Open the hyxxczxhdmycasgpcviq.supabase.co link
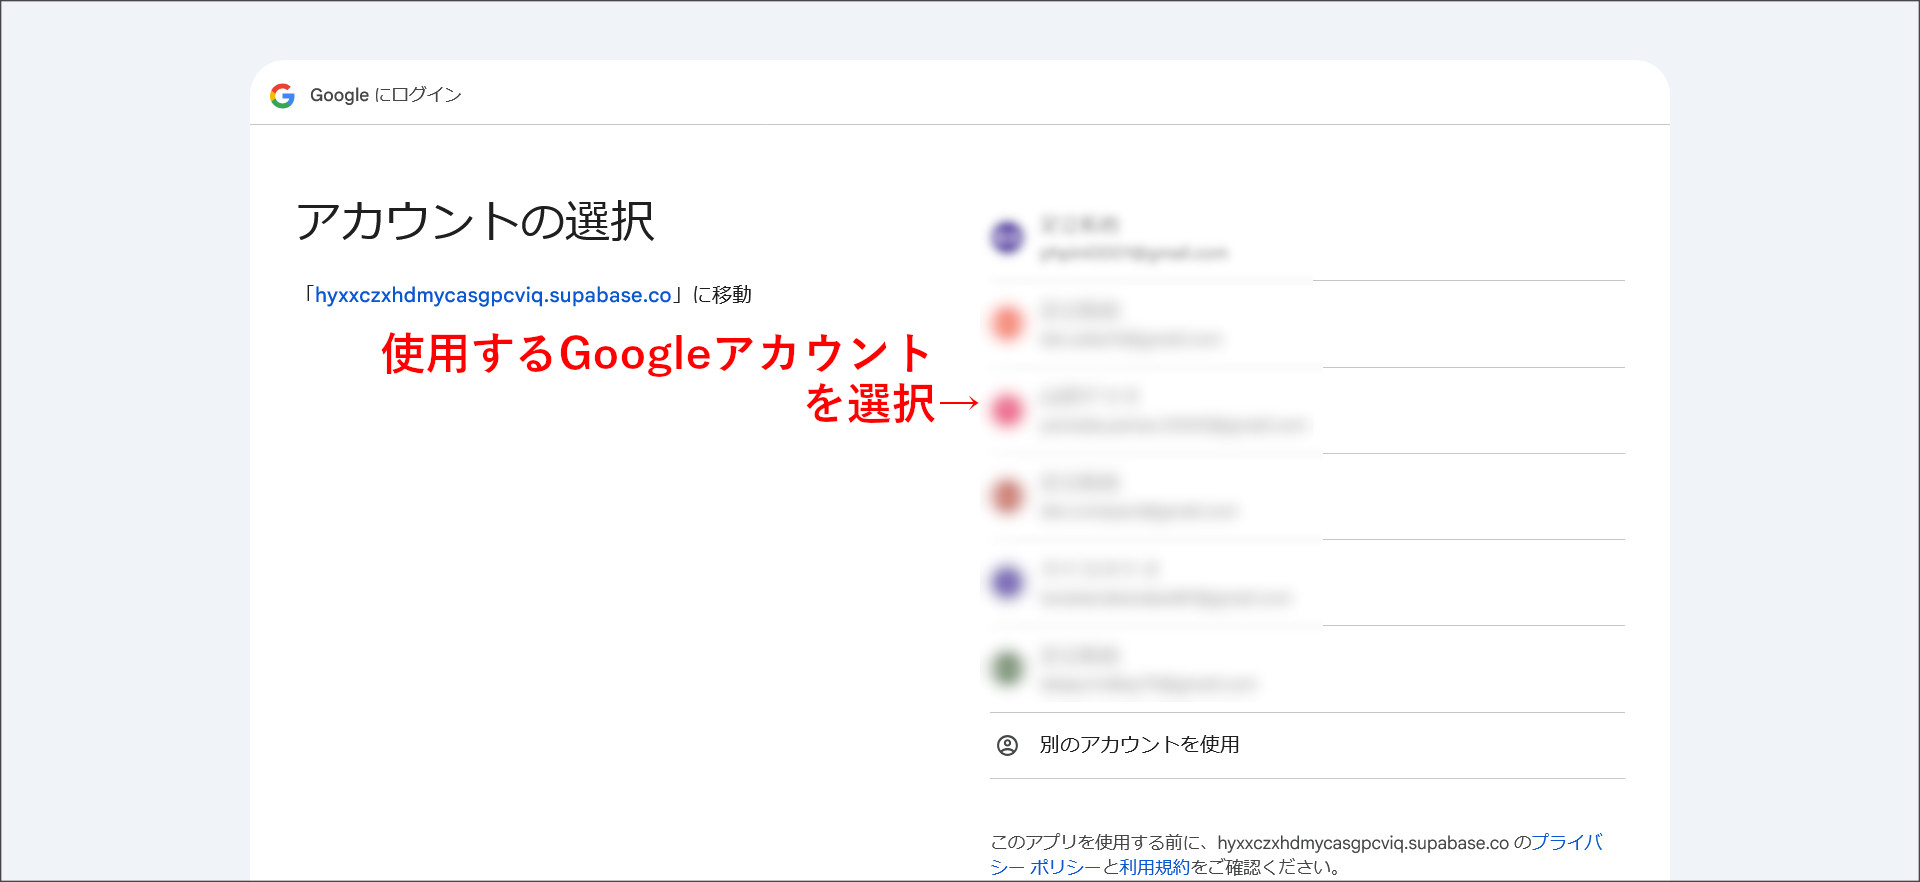The height and width of the screenshot is (882, 1920). 493,295
